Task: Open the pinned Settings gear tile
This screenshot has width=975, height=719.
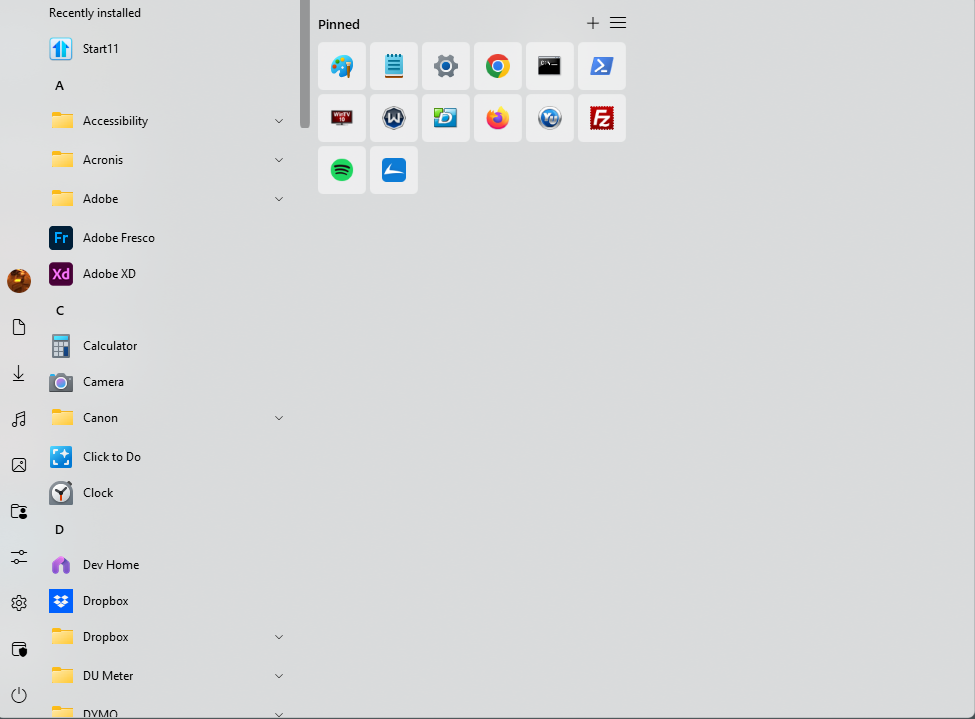Action: click(446, 66)
